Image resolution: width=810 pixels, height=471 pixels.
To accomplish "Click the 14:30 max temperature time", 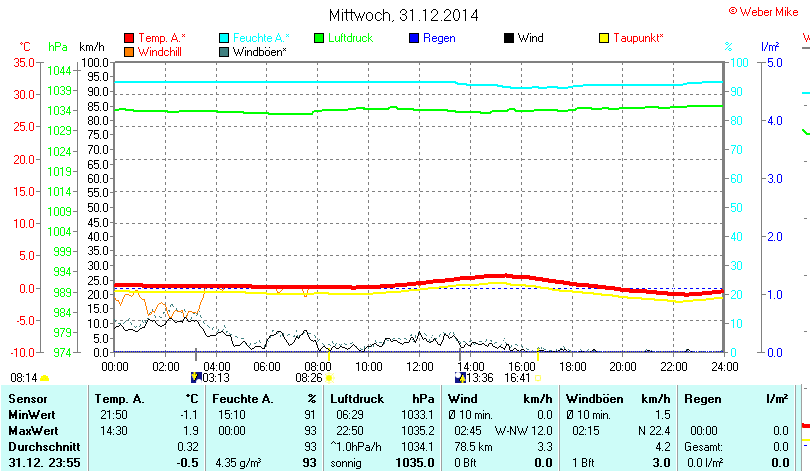I will [x=113, y=431].
